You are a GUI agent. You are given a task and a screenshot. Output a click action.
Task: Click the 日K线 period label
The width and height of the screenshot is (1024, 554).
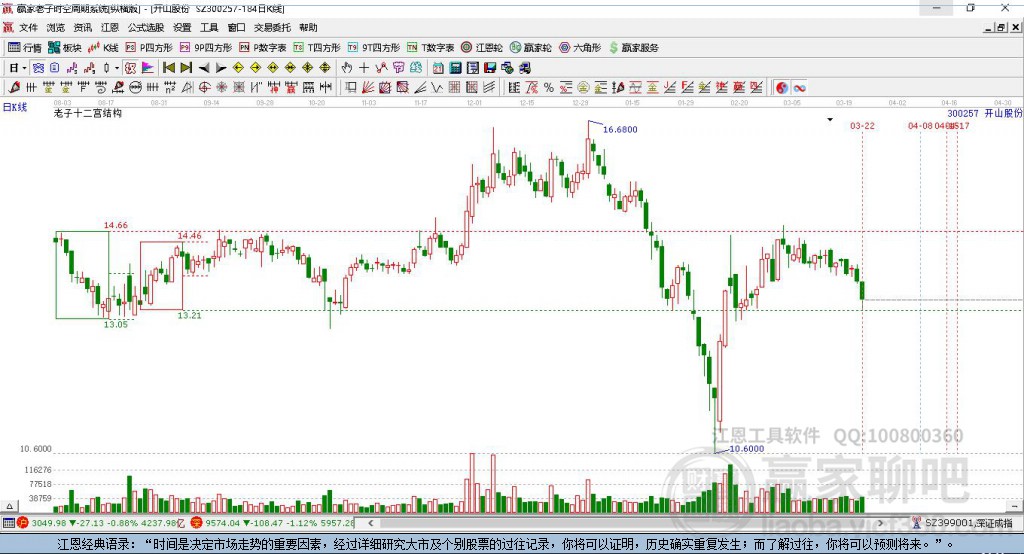[15, 107]
